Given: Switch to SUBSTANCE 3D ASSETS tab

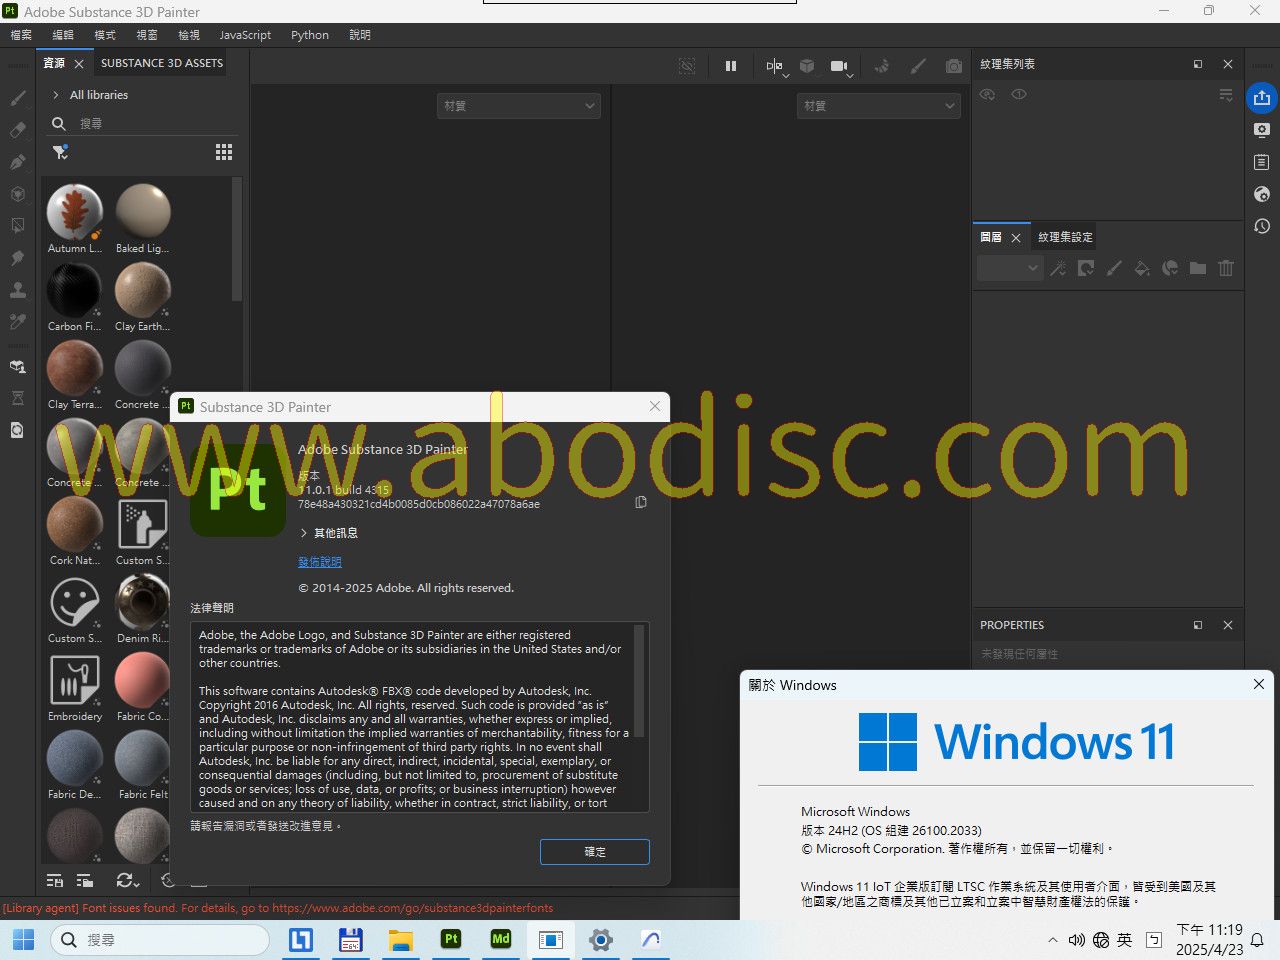Looking at the screenshot, I should pos(162,63).
